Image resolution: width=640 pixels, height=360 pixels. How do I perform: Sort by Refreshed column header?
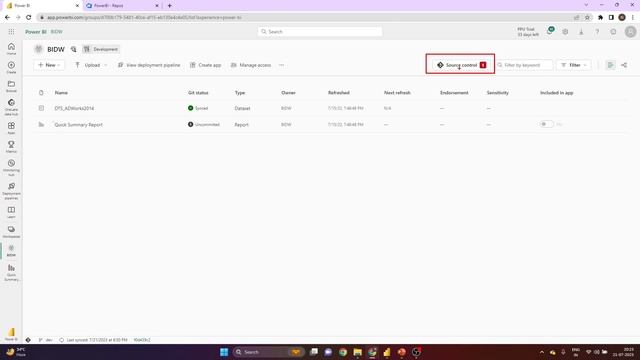[338, 93]
